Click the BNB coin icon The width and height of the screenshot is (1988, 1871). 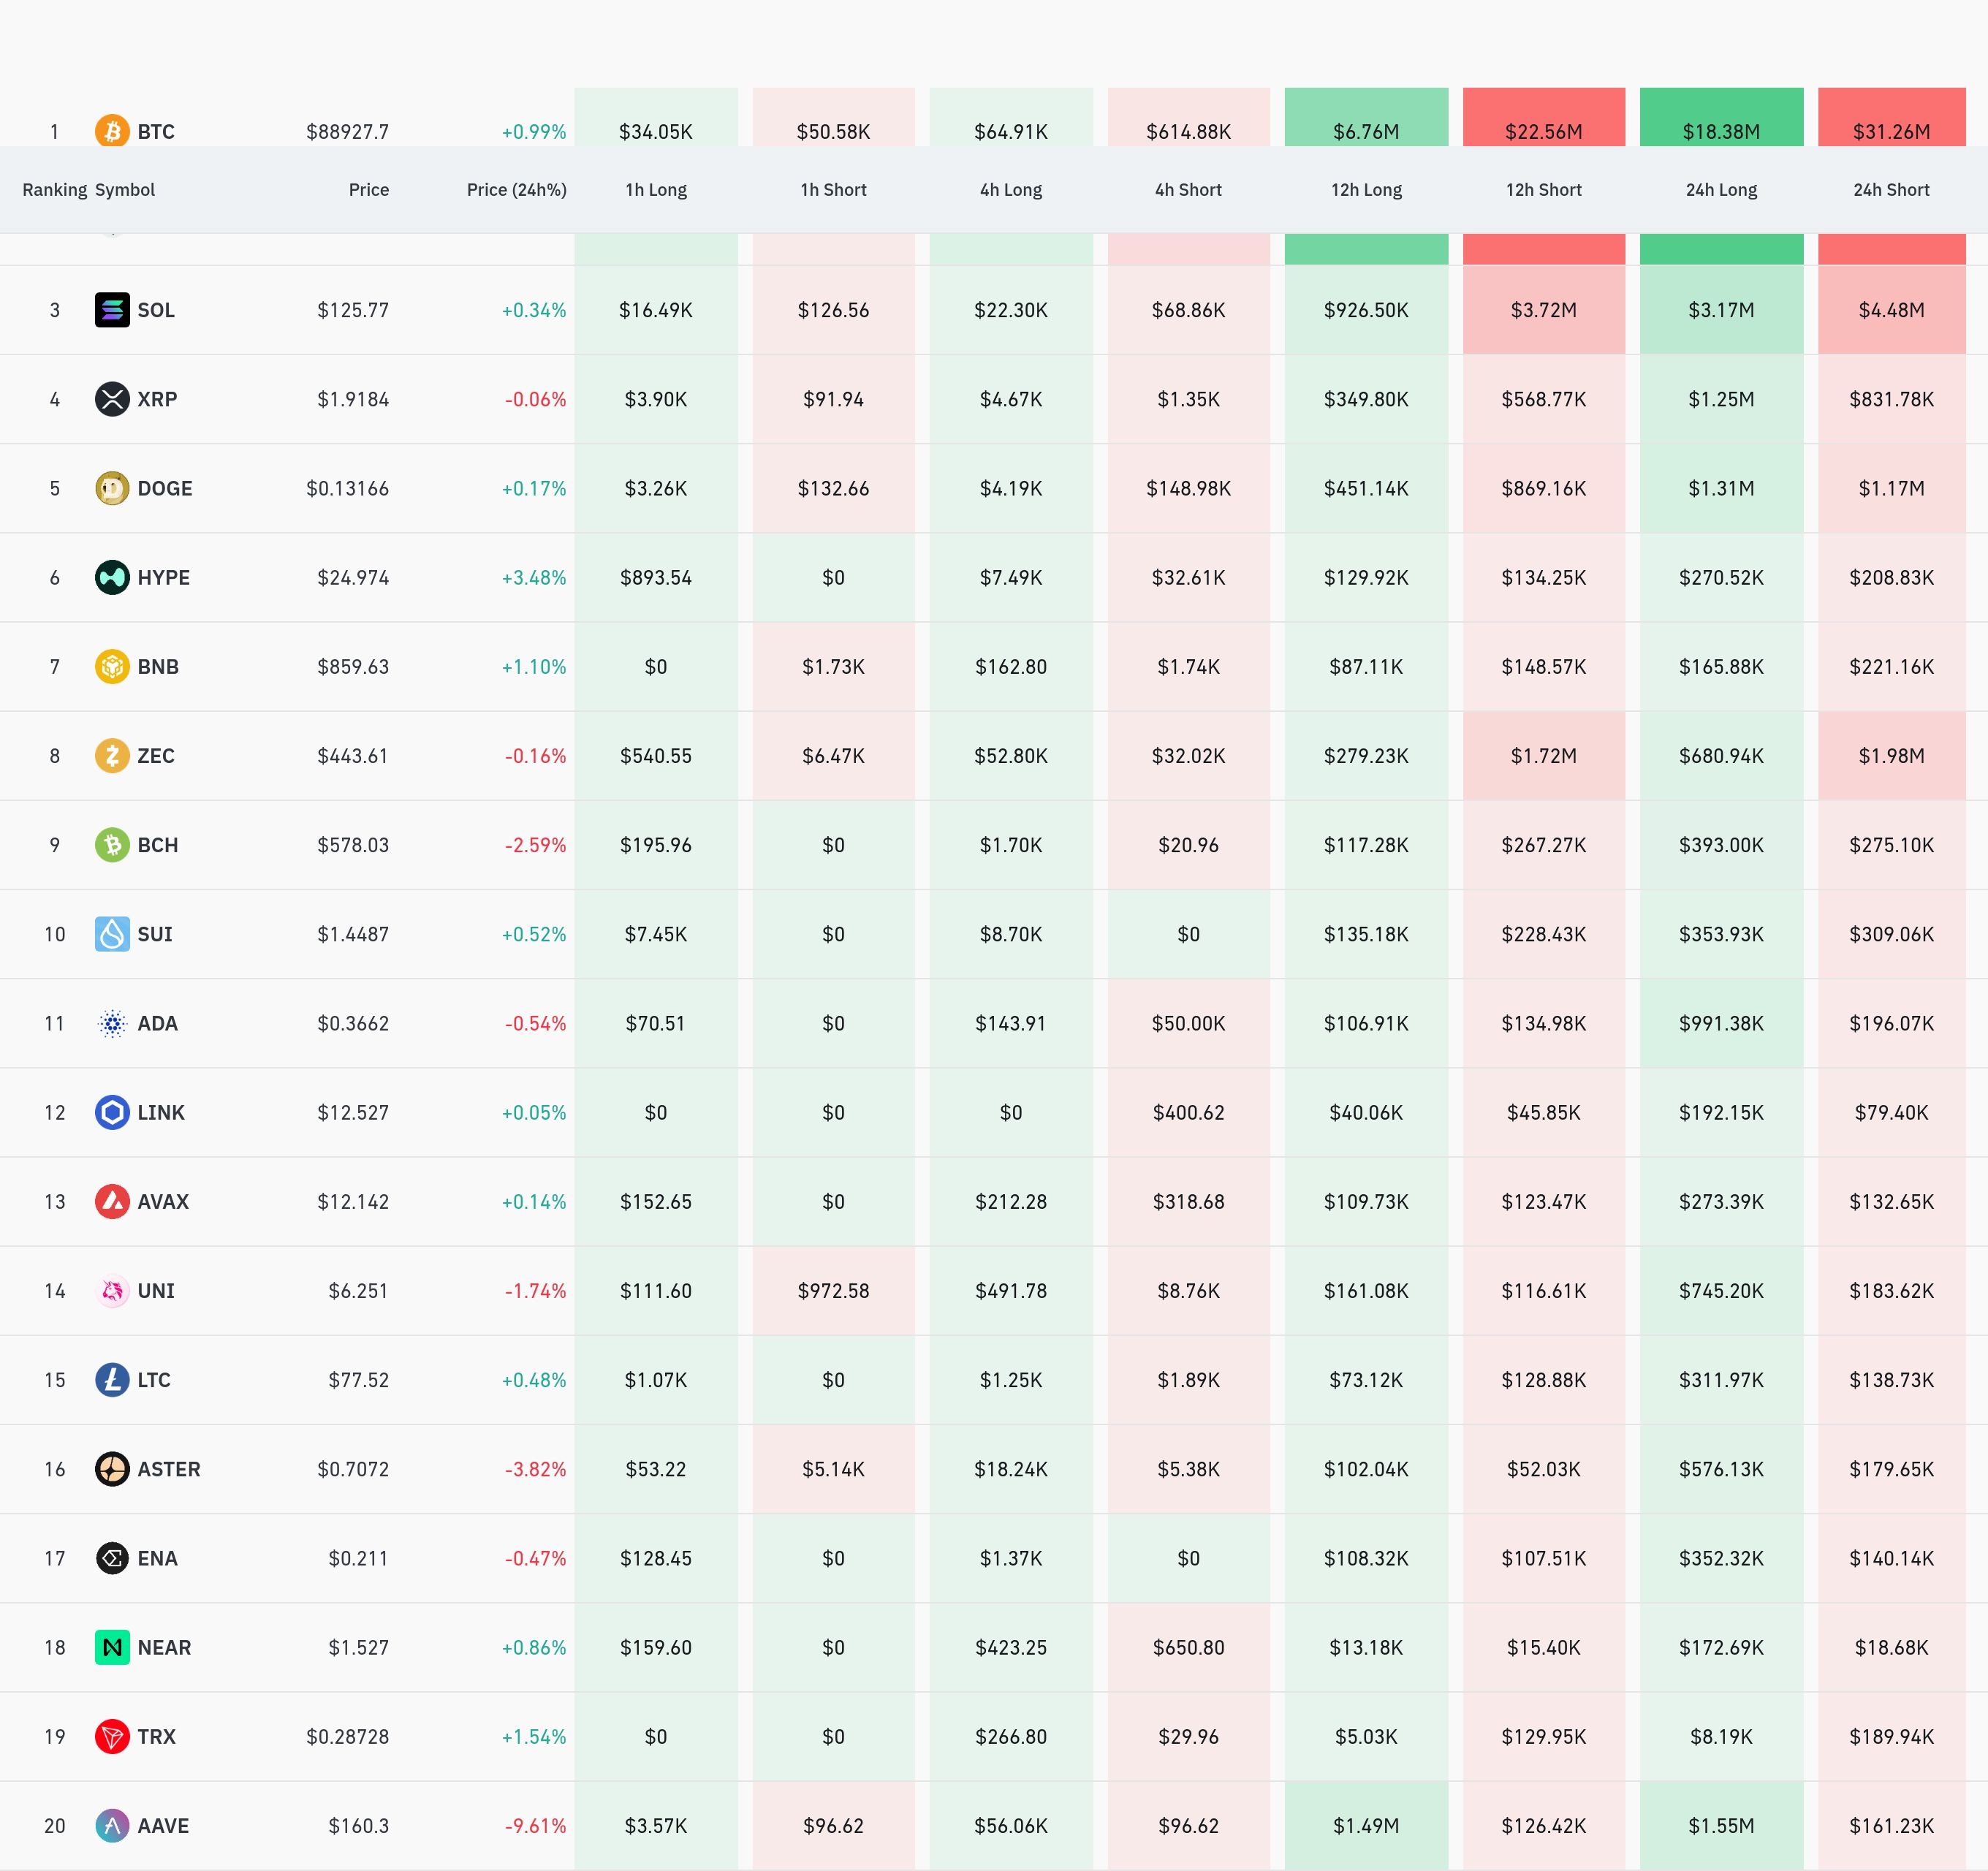tap(112, 666)
